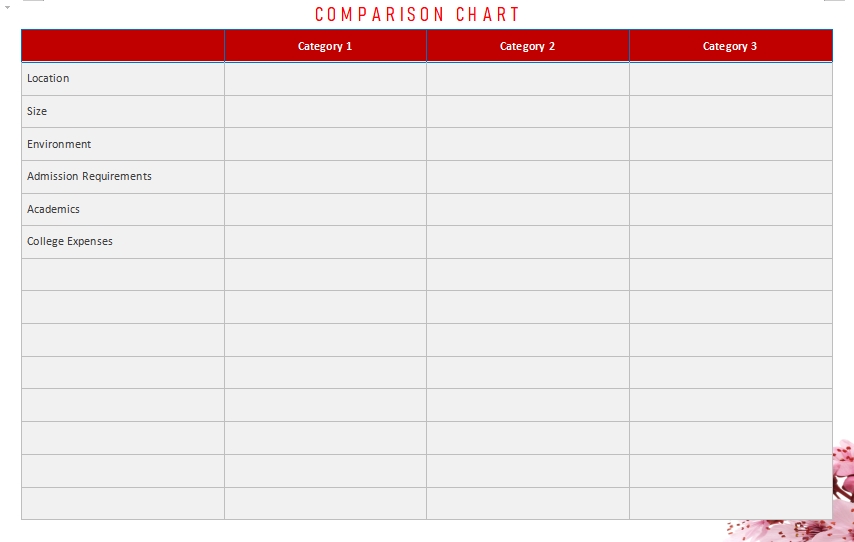This screenshot has width=854, height=542.
Task: Select the Academics cell under Category 2
Action: point(527,209)
